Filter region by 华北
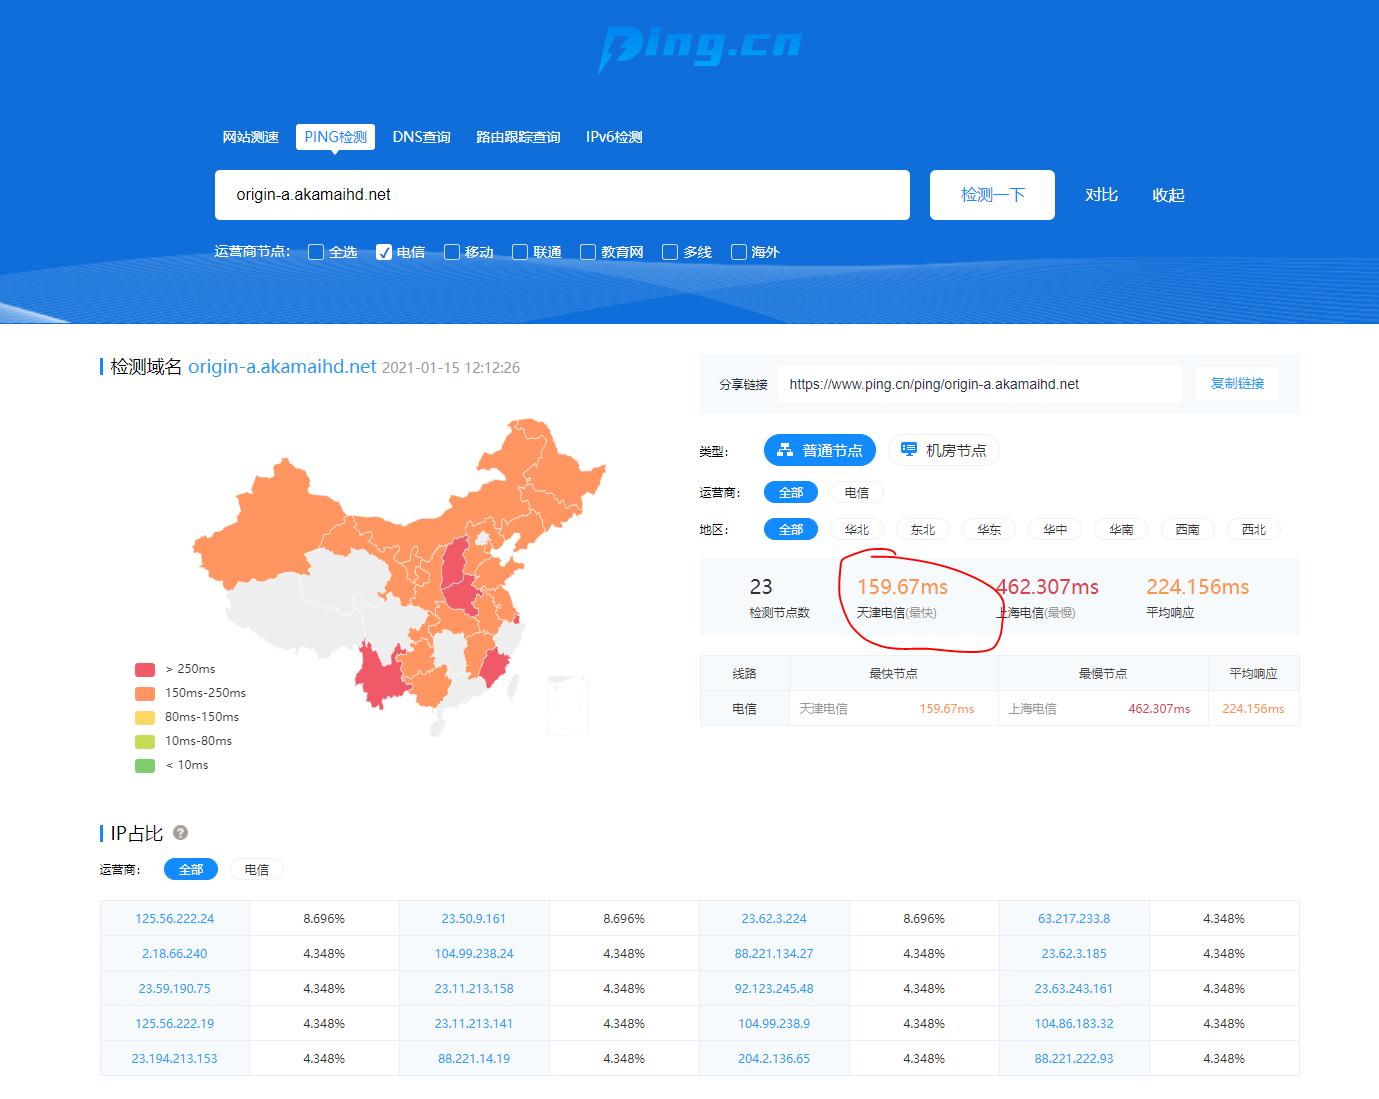 [857, 529]
